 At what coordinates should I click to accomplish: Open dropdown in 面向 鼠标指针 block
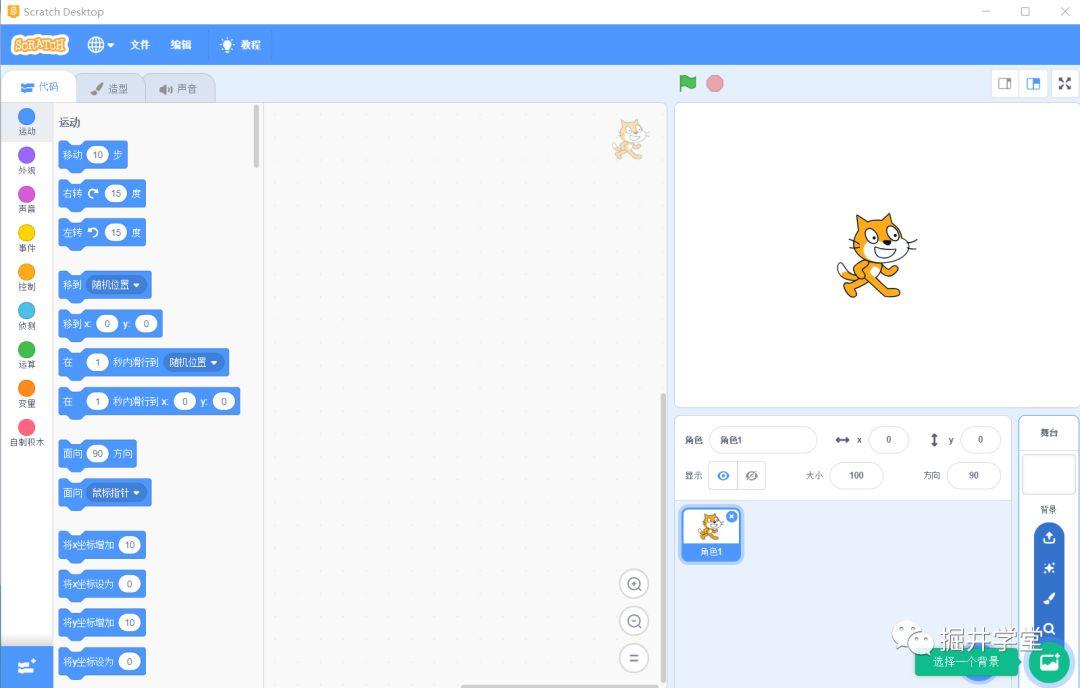click(x=116, y=493)
